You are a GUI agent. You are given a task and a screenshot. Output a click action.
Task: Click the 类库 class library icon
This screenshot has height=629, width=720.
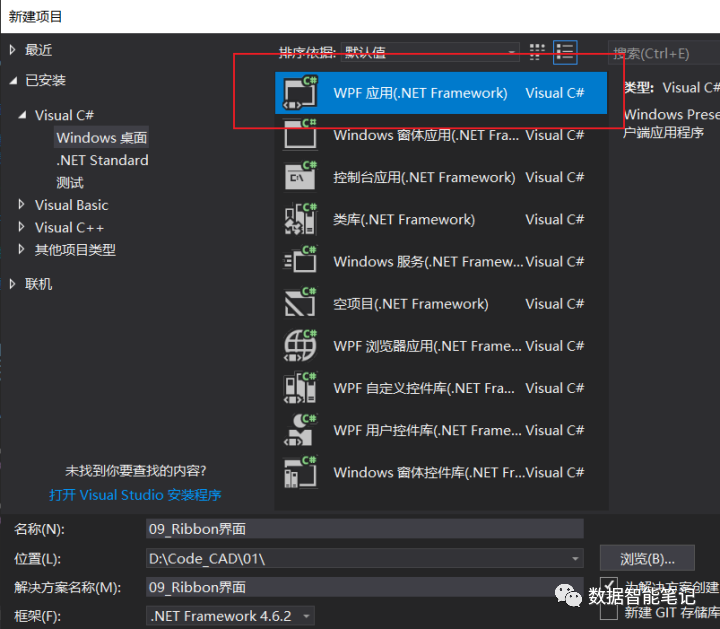(x=300, y=219)
